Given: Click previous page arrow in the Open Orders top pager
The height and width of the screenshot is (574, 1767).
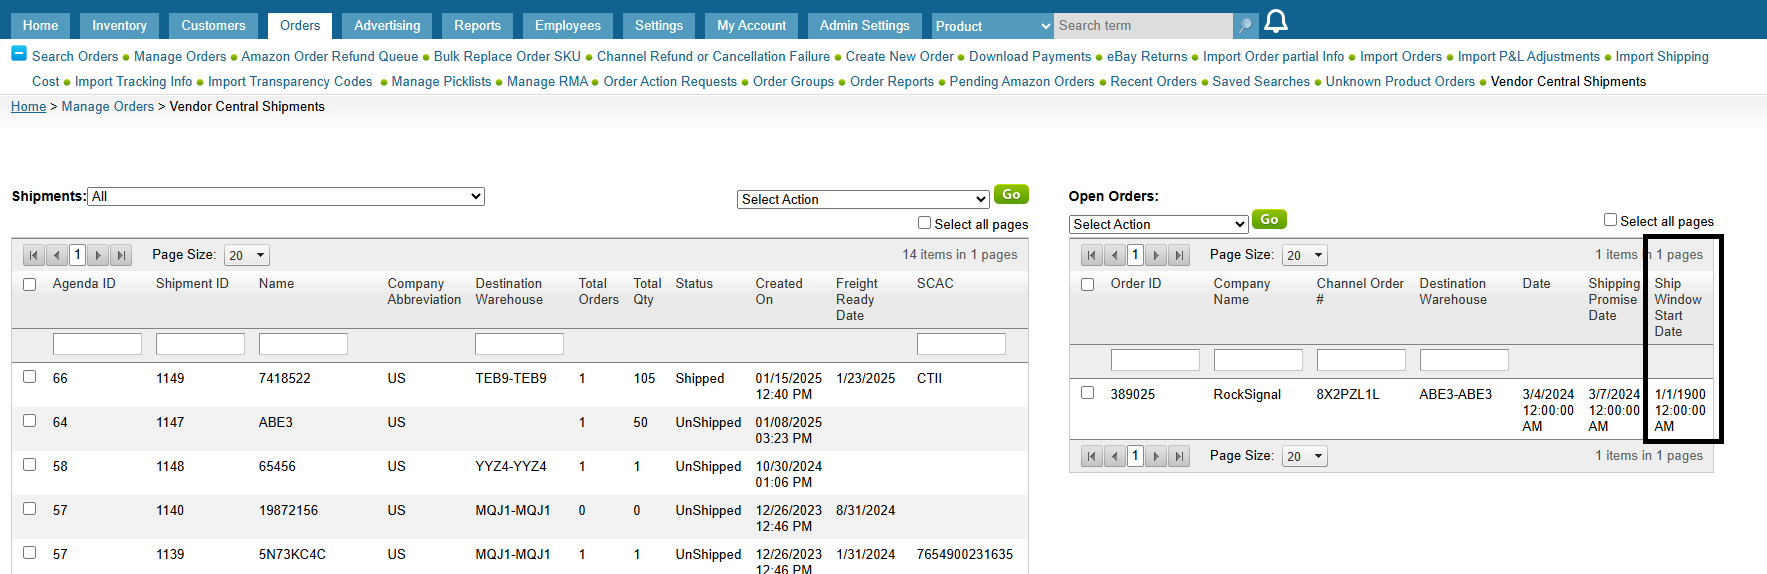Looking at the screenshot, I should click(x=1114, y=255).
